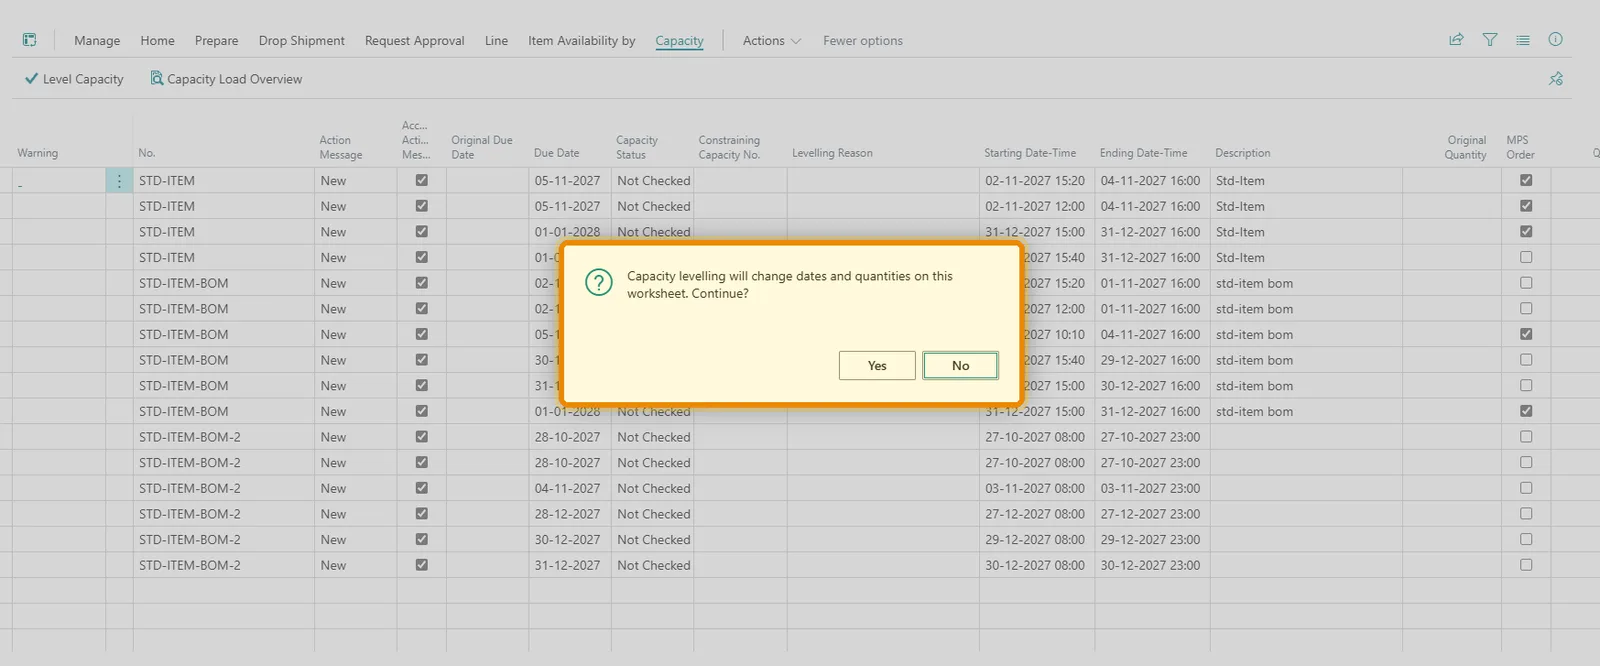
Task: Sort by the No. column header
Action: click(x=147, y=153)
